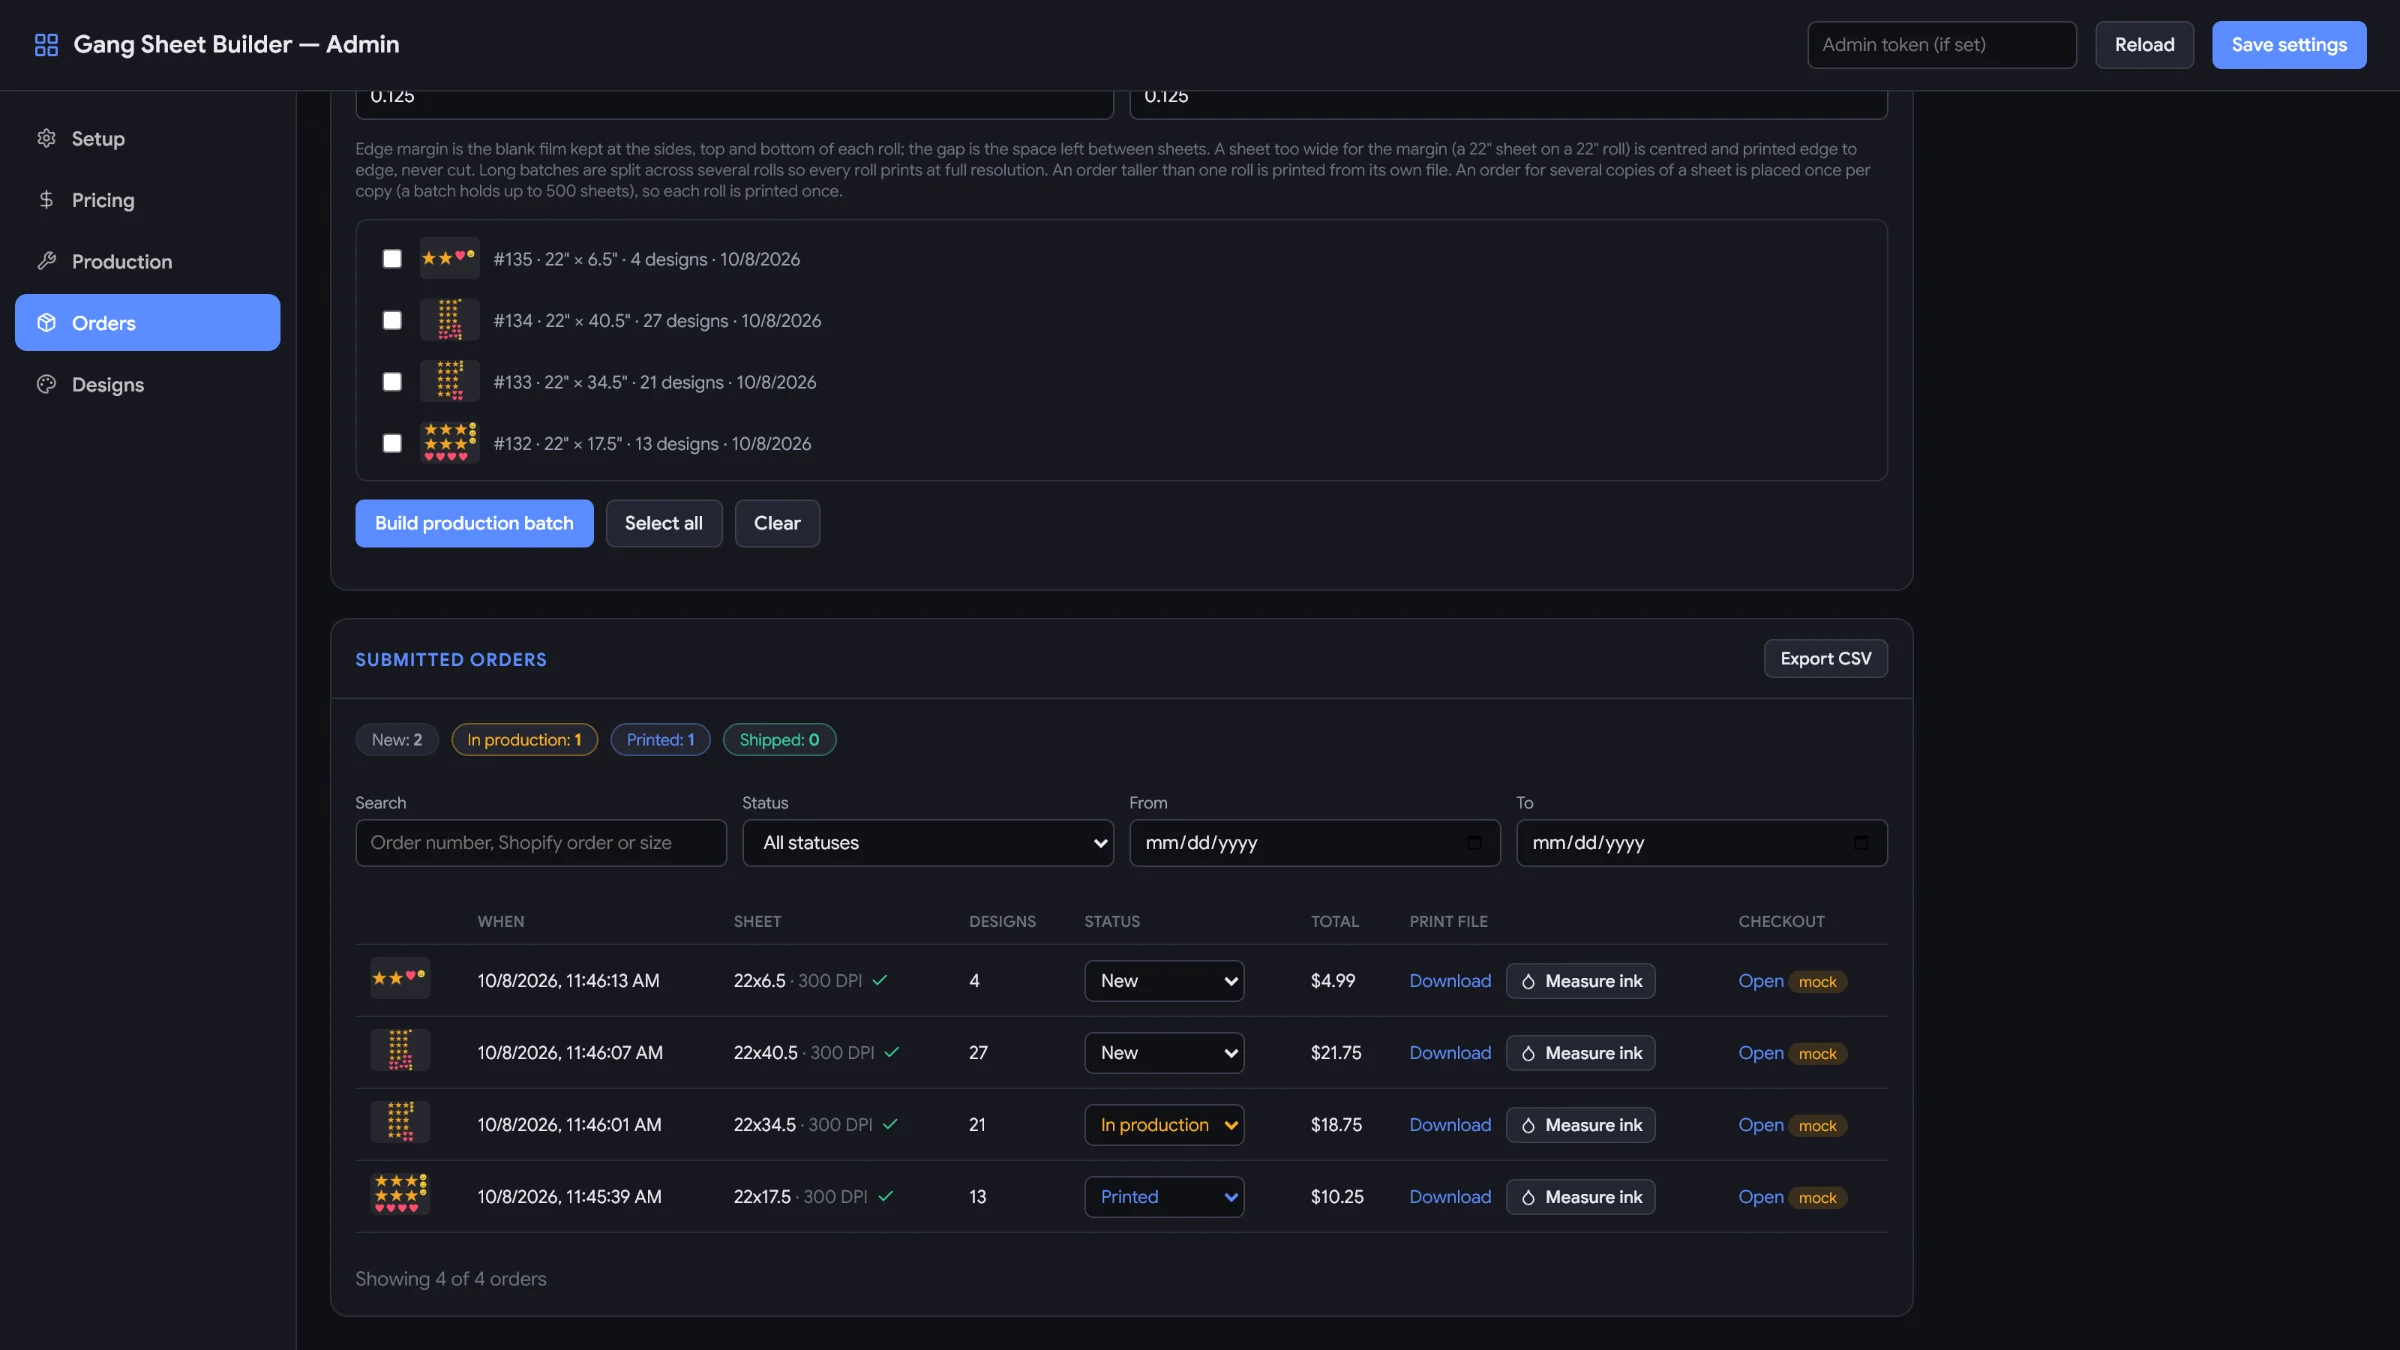Check the box for order #135

pos(392,259)
